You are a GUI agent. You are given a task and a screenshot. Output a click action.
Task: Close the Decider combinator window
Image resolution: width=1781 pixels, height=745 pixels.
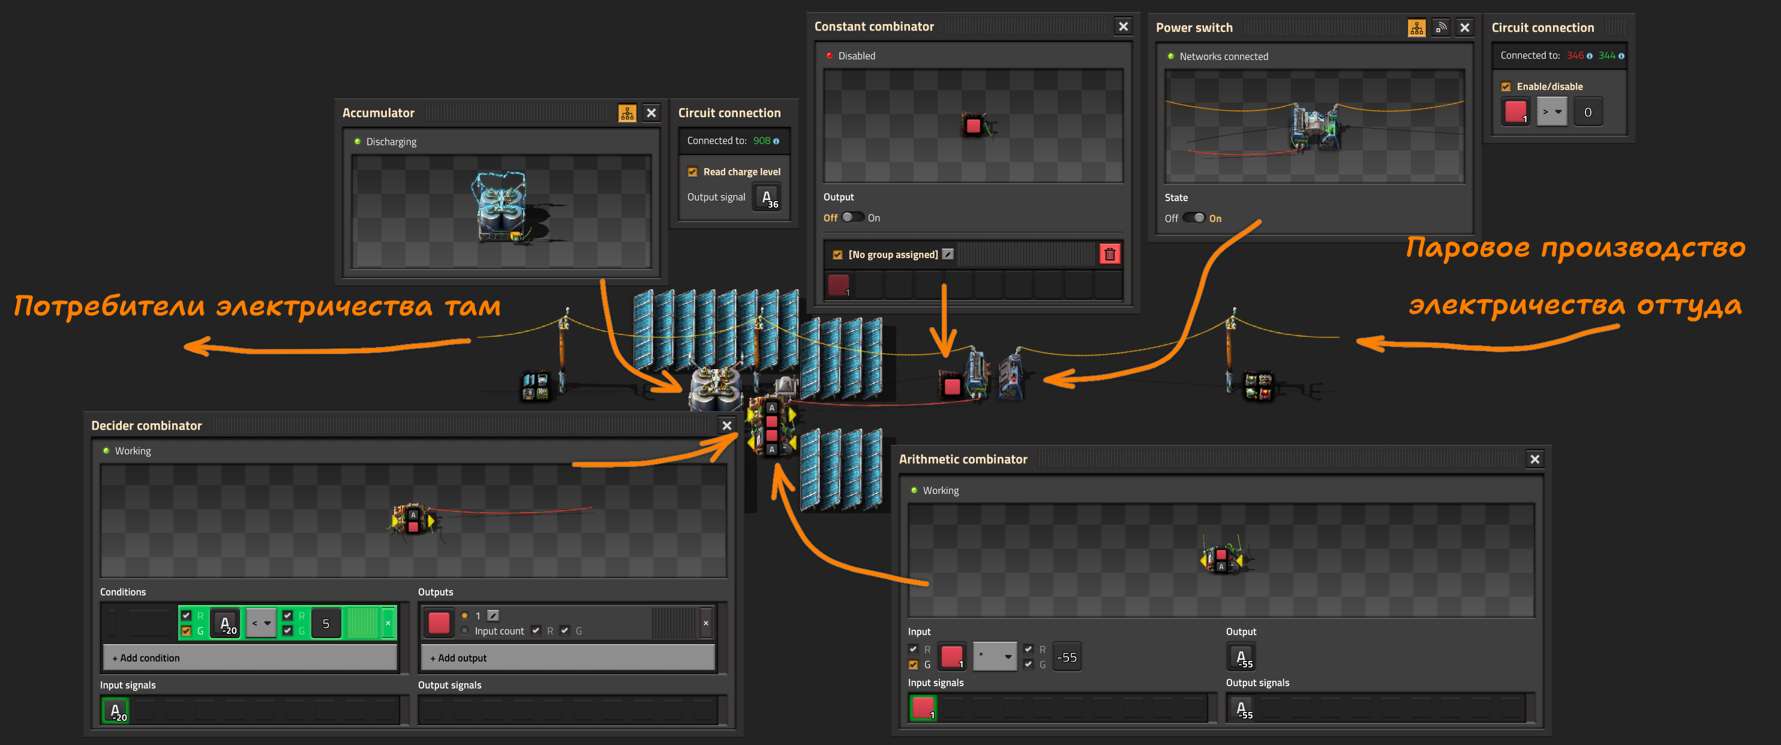click(x=727, y=426)
